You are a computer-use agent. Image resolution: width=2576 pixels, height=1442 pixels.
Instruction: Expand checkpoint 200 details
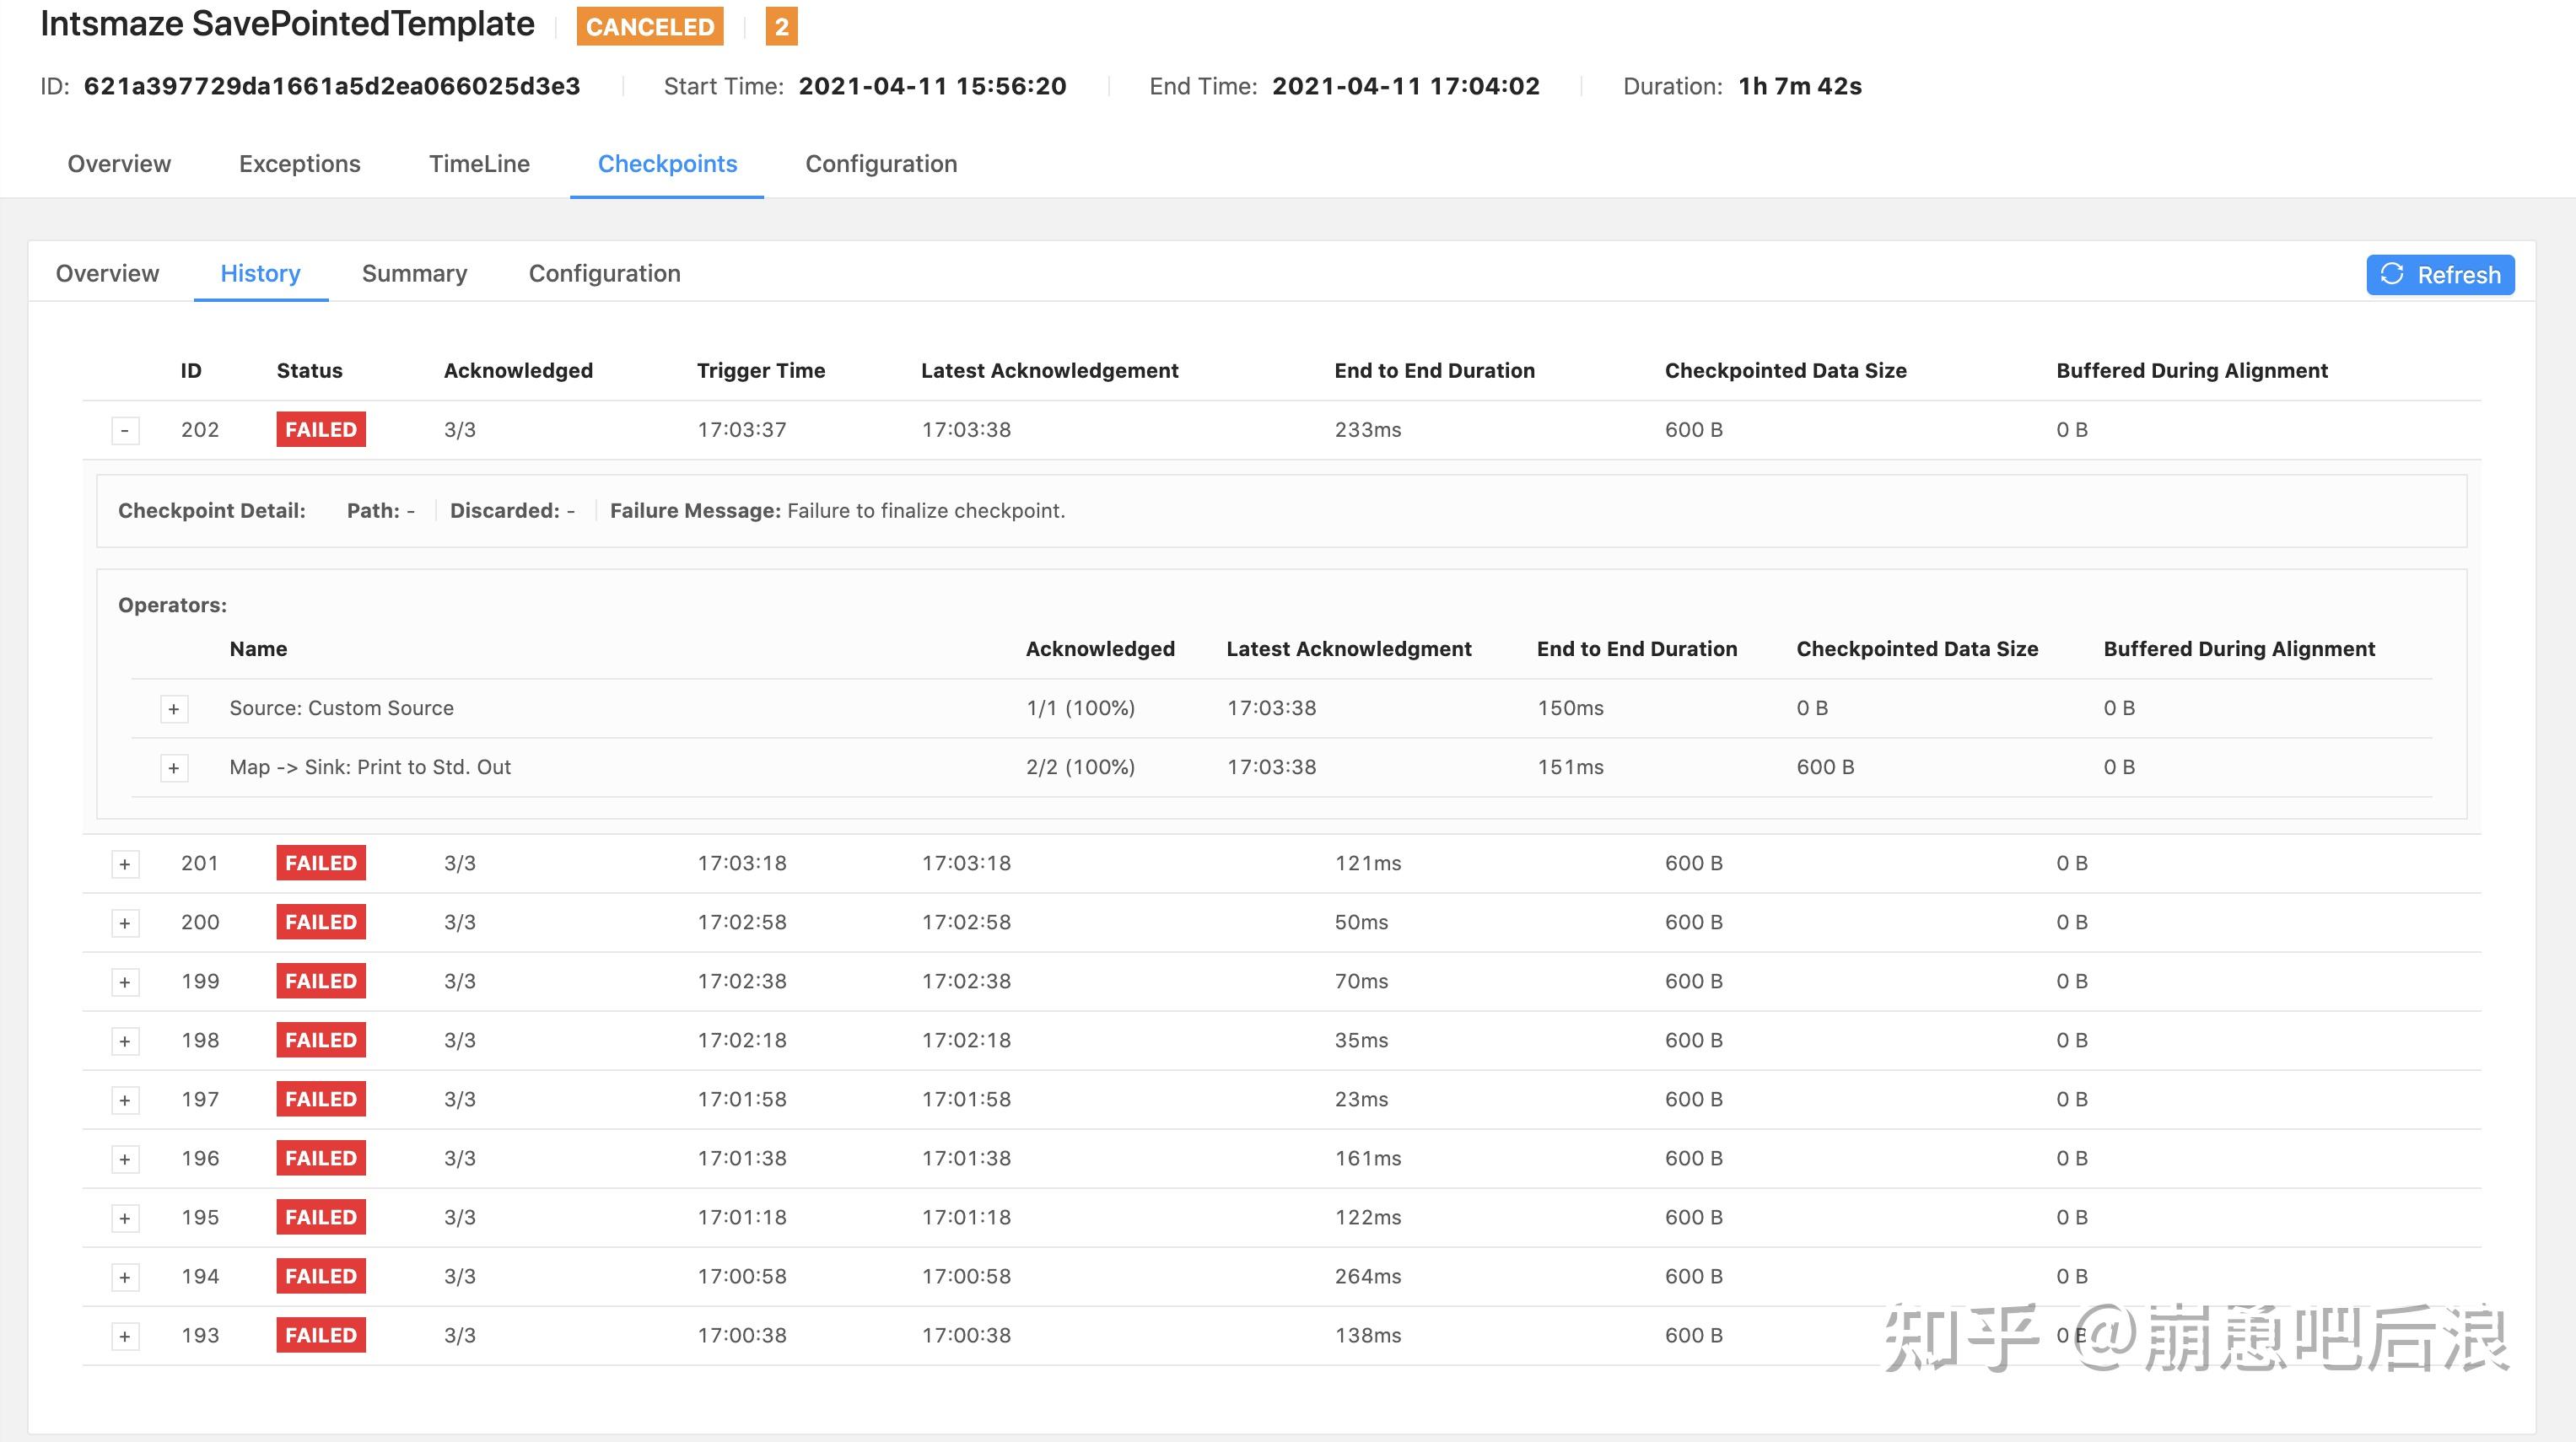pos(124,922)
